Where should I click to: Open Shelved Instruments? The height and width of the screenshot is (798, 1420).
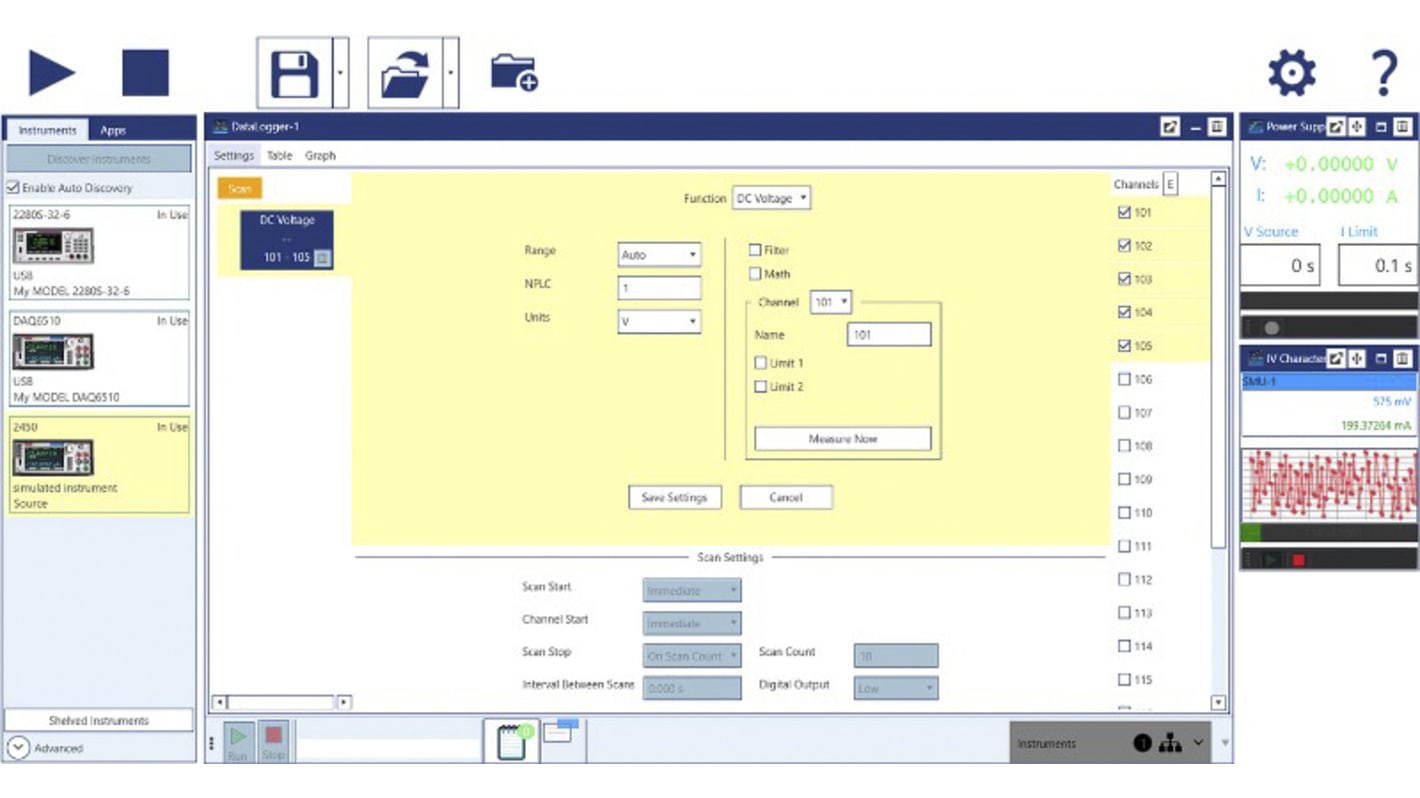click(x=99, y=720)
